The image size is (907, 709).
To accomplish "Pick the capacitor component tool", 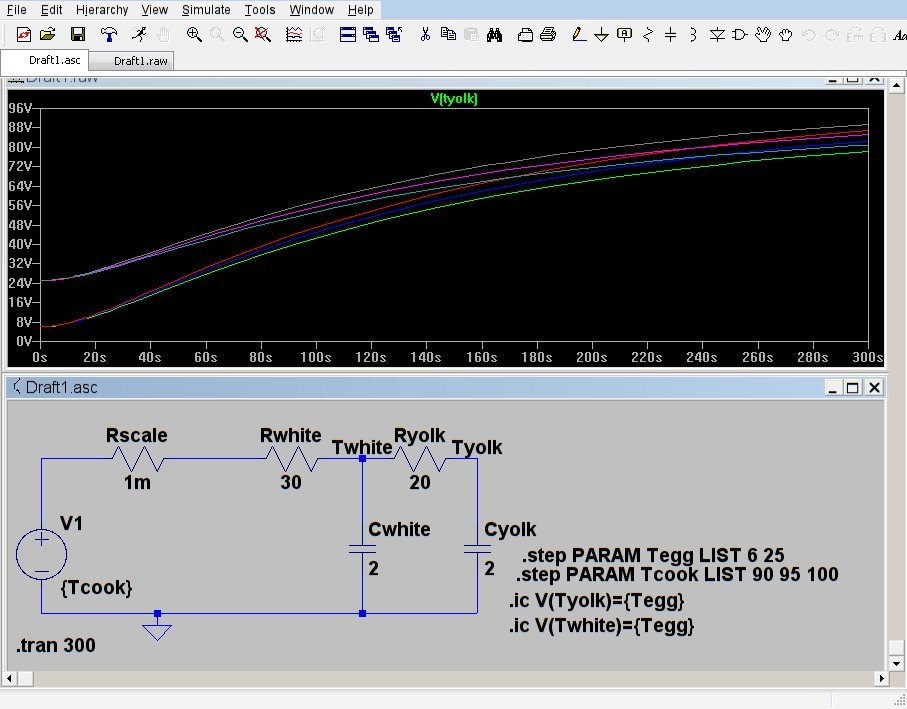I will [670, 34].
